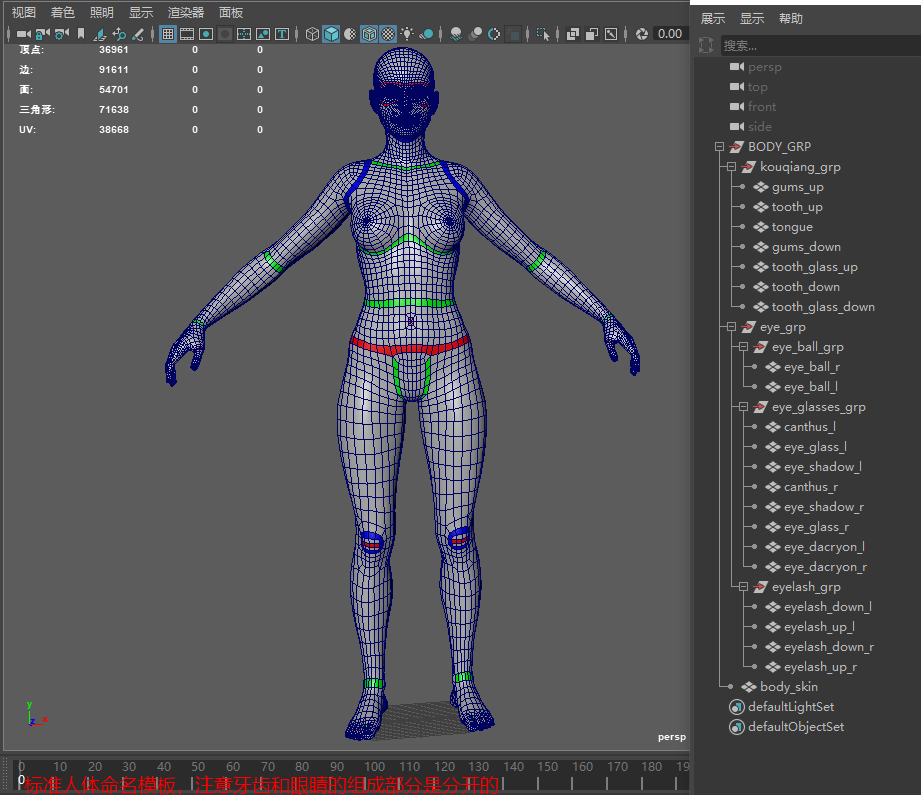Viewport: 921px width, 795px height.
Task: Collapse the kouqiang_grp group expander
Action: click(731, 167)
